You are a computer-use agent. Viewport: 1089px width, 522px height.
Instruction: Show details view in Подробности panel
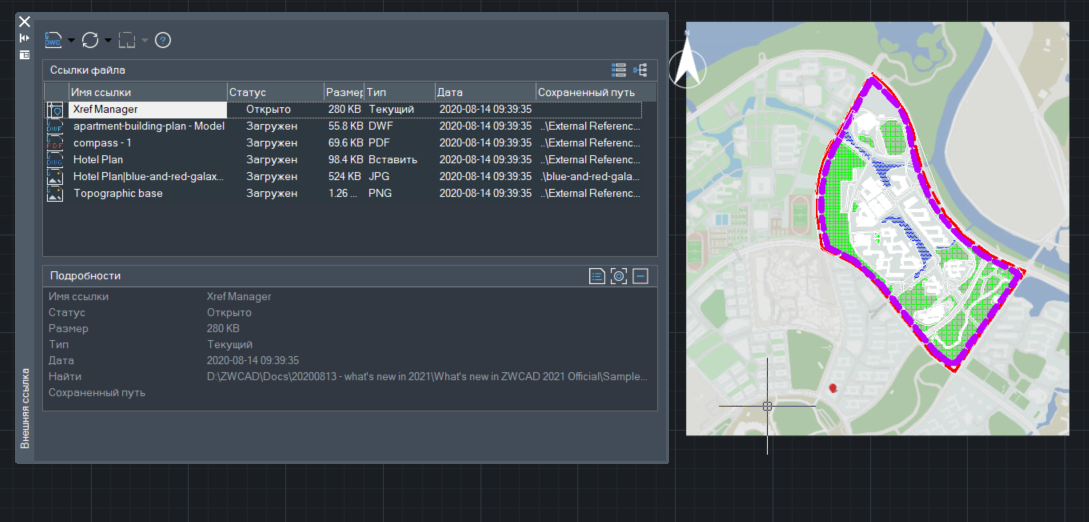597,276
